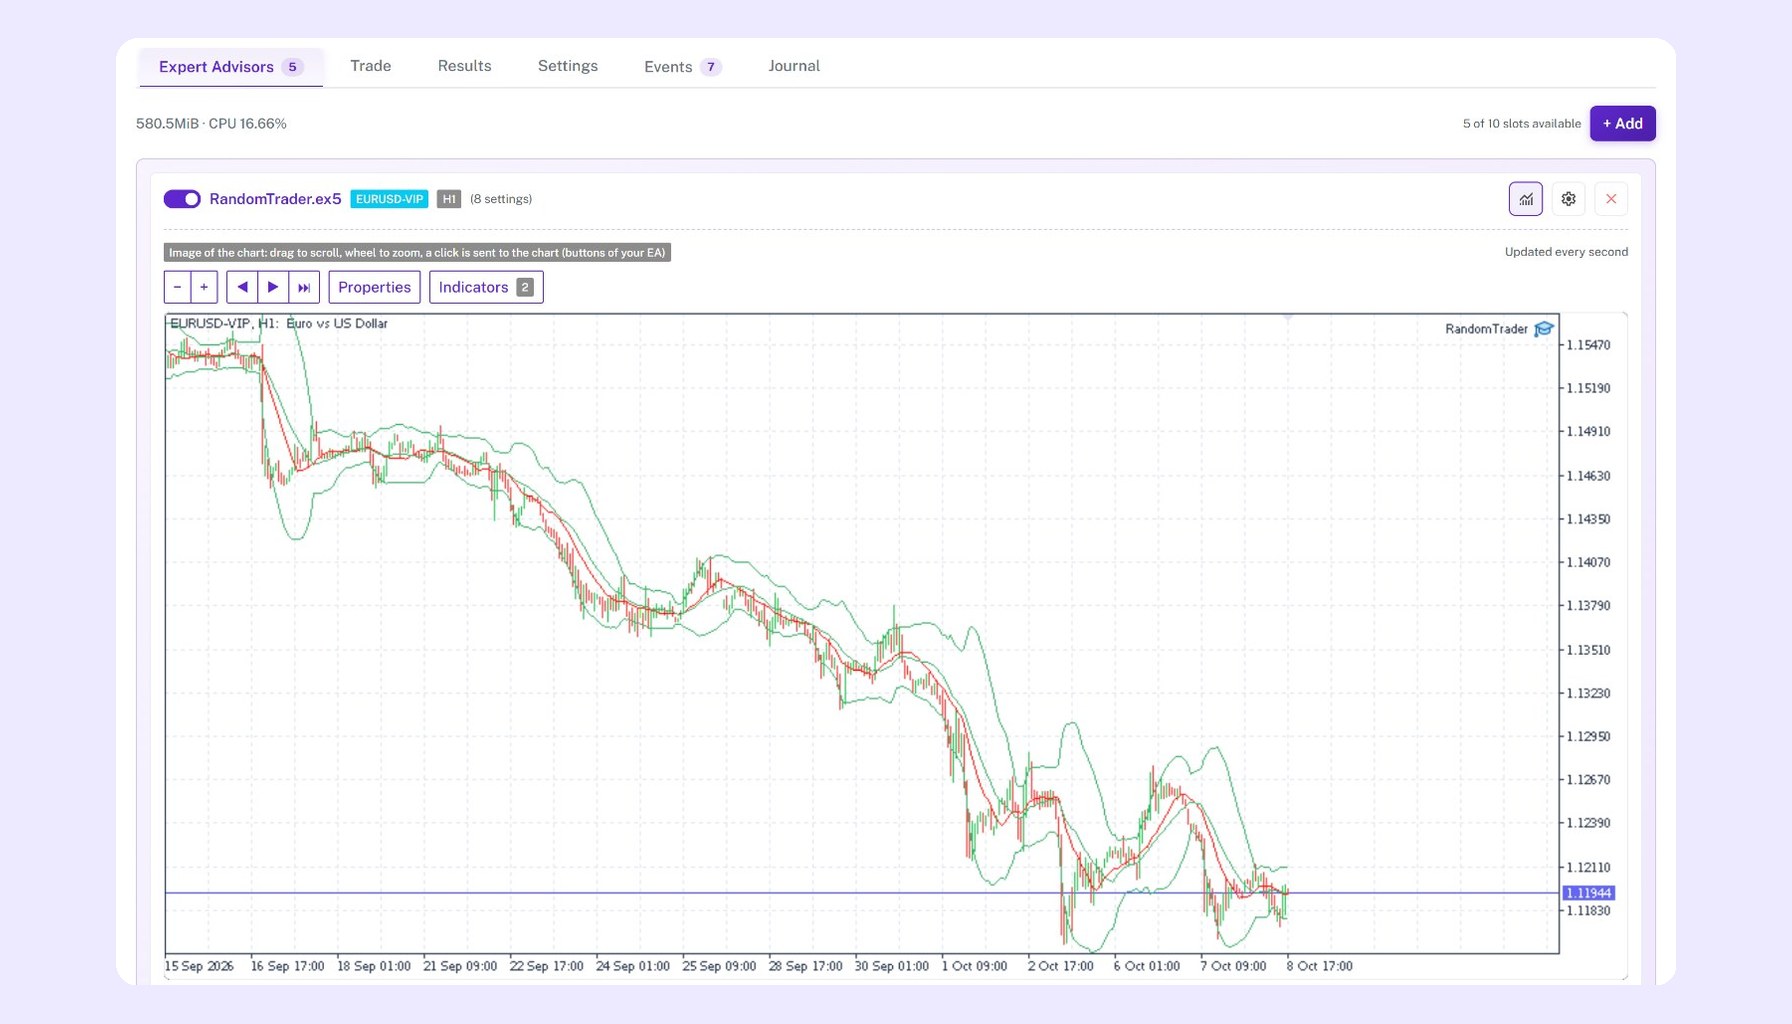The height and width of the screenshot is (1024, 1792).
Task: Toggle the RandomTrader.ex5 enable switch
Action: coord(182,199)
